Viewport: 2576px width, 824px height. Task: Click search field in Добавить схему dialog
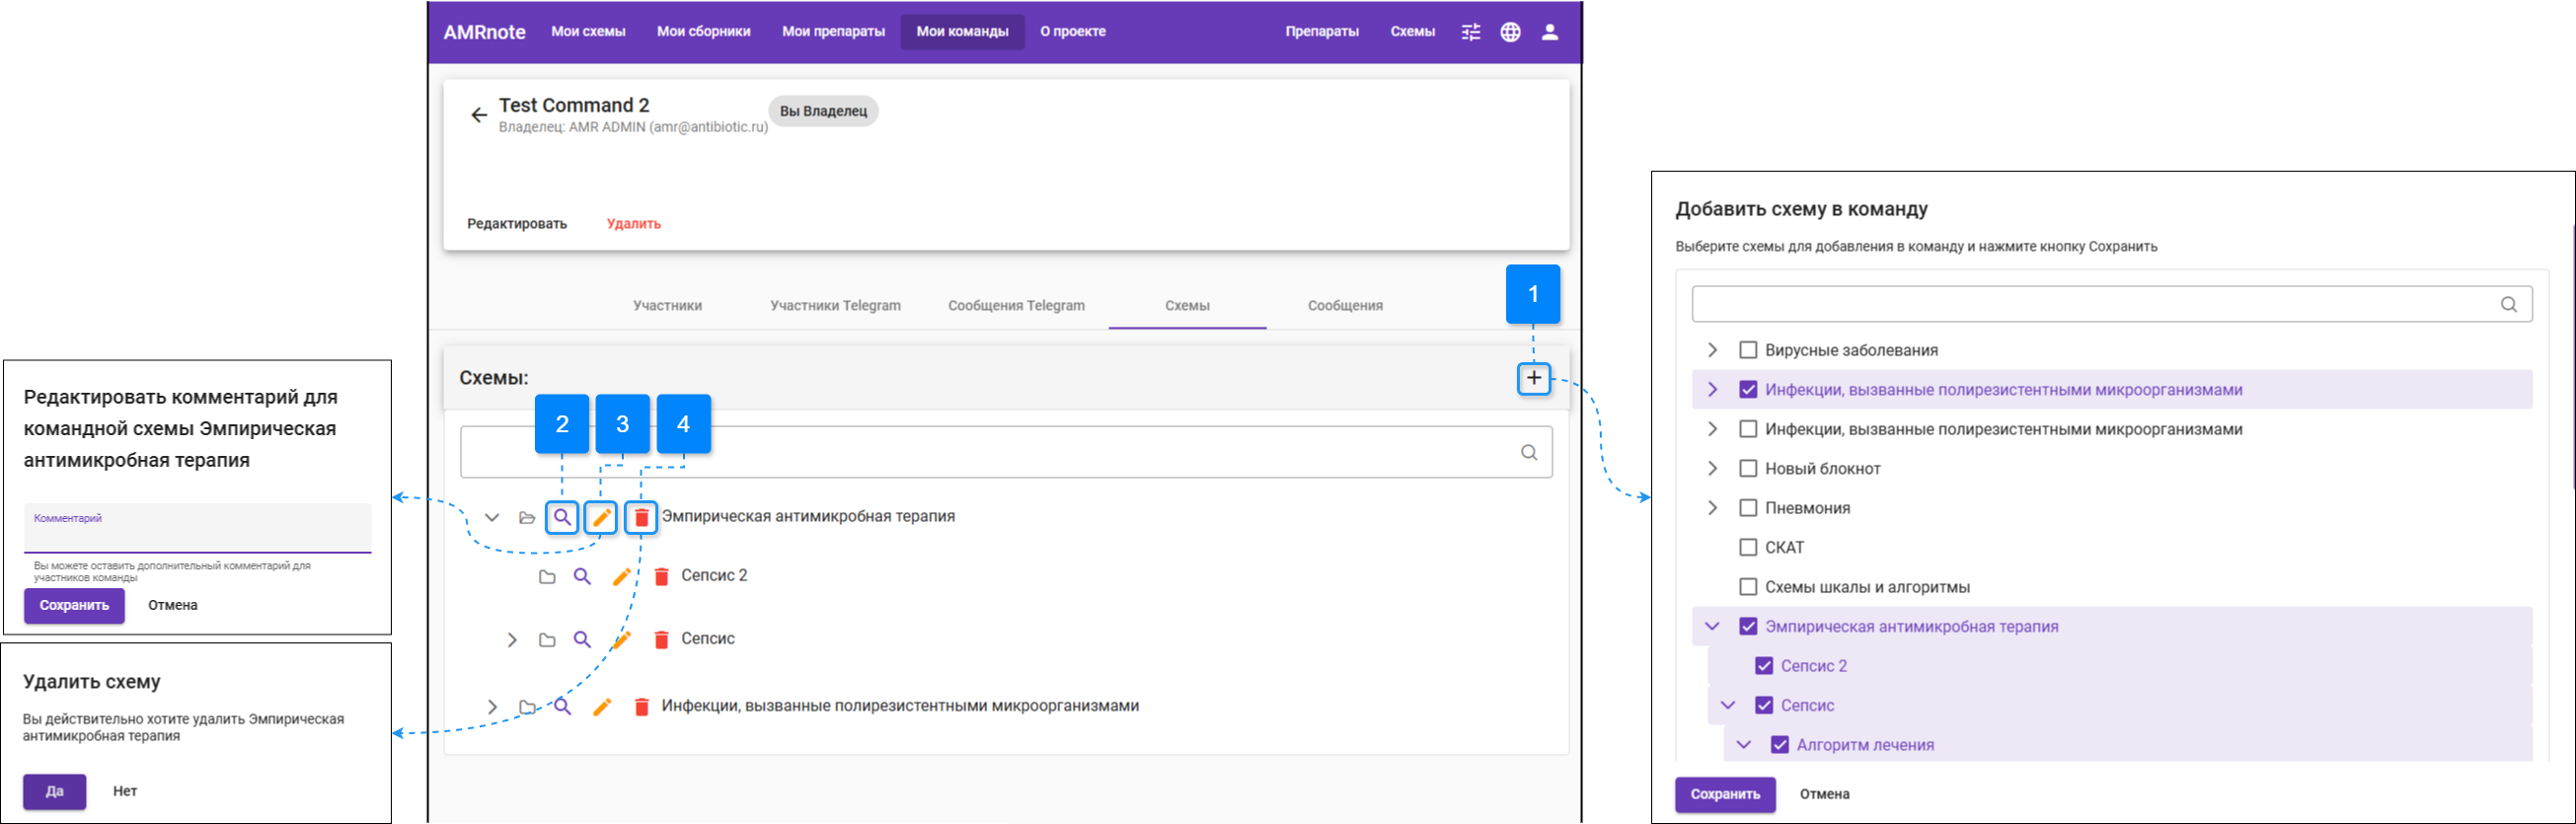coord(2112,304)
